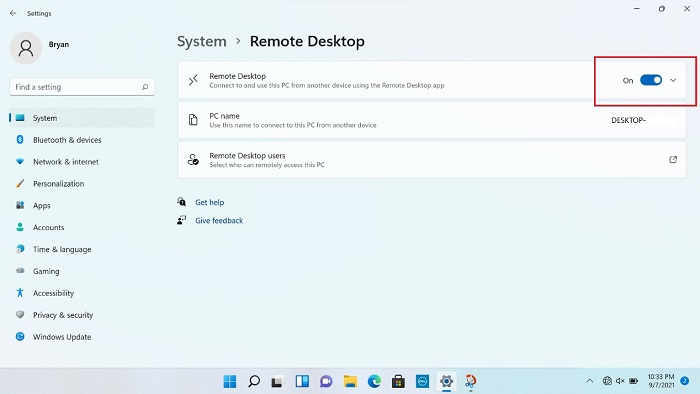Select System in the sidebar
The width and height of the screenshot is (700, 394).
82,118
